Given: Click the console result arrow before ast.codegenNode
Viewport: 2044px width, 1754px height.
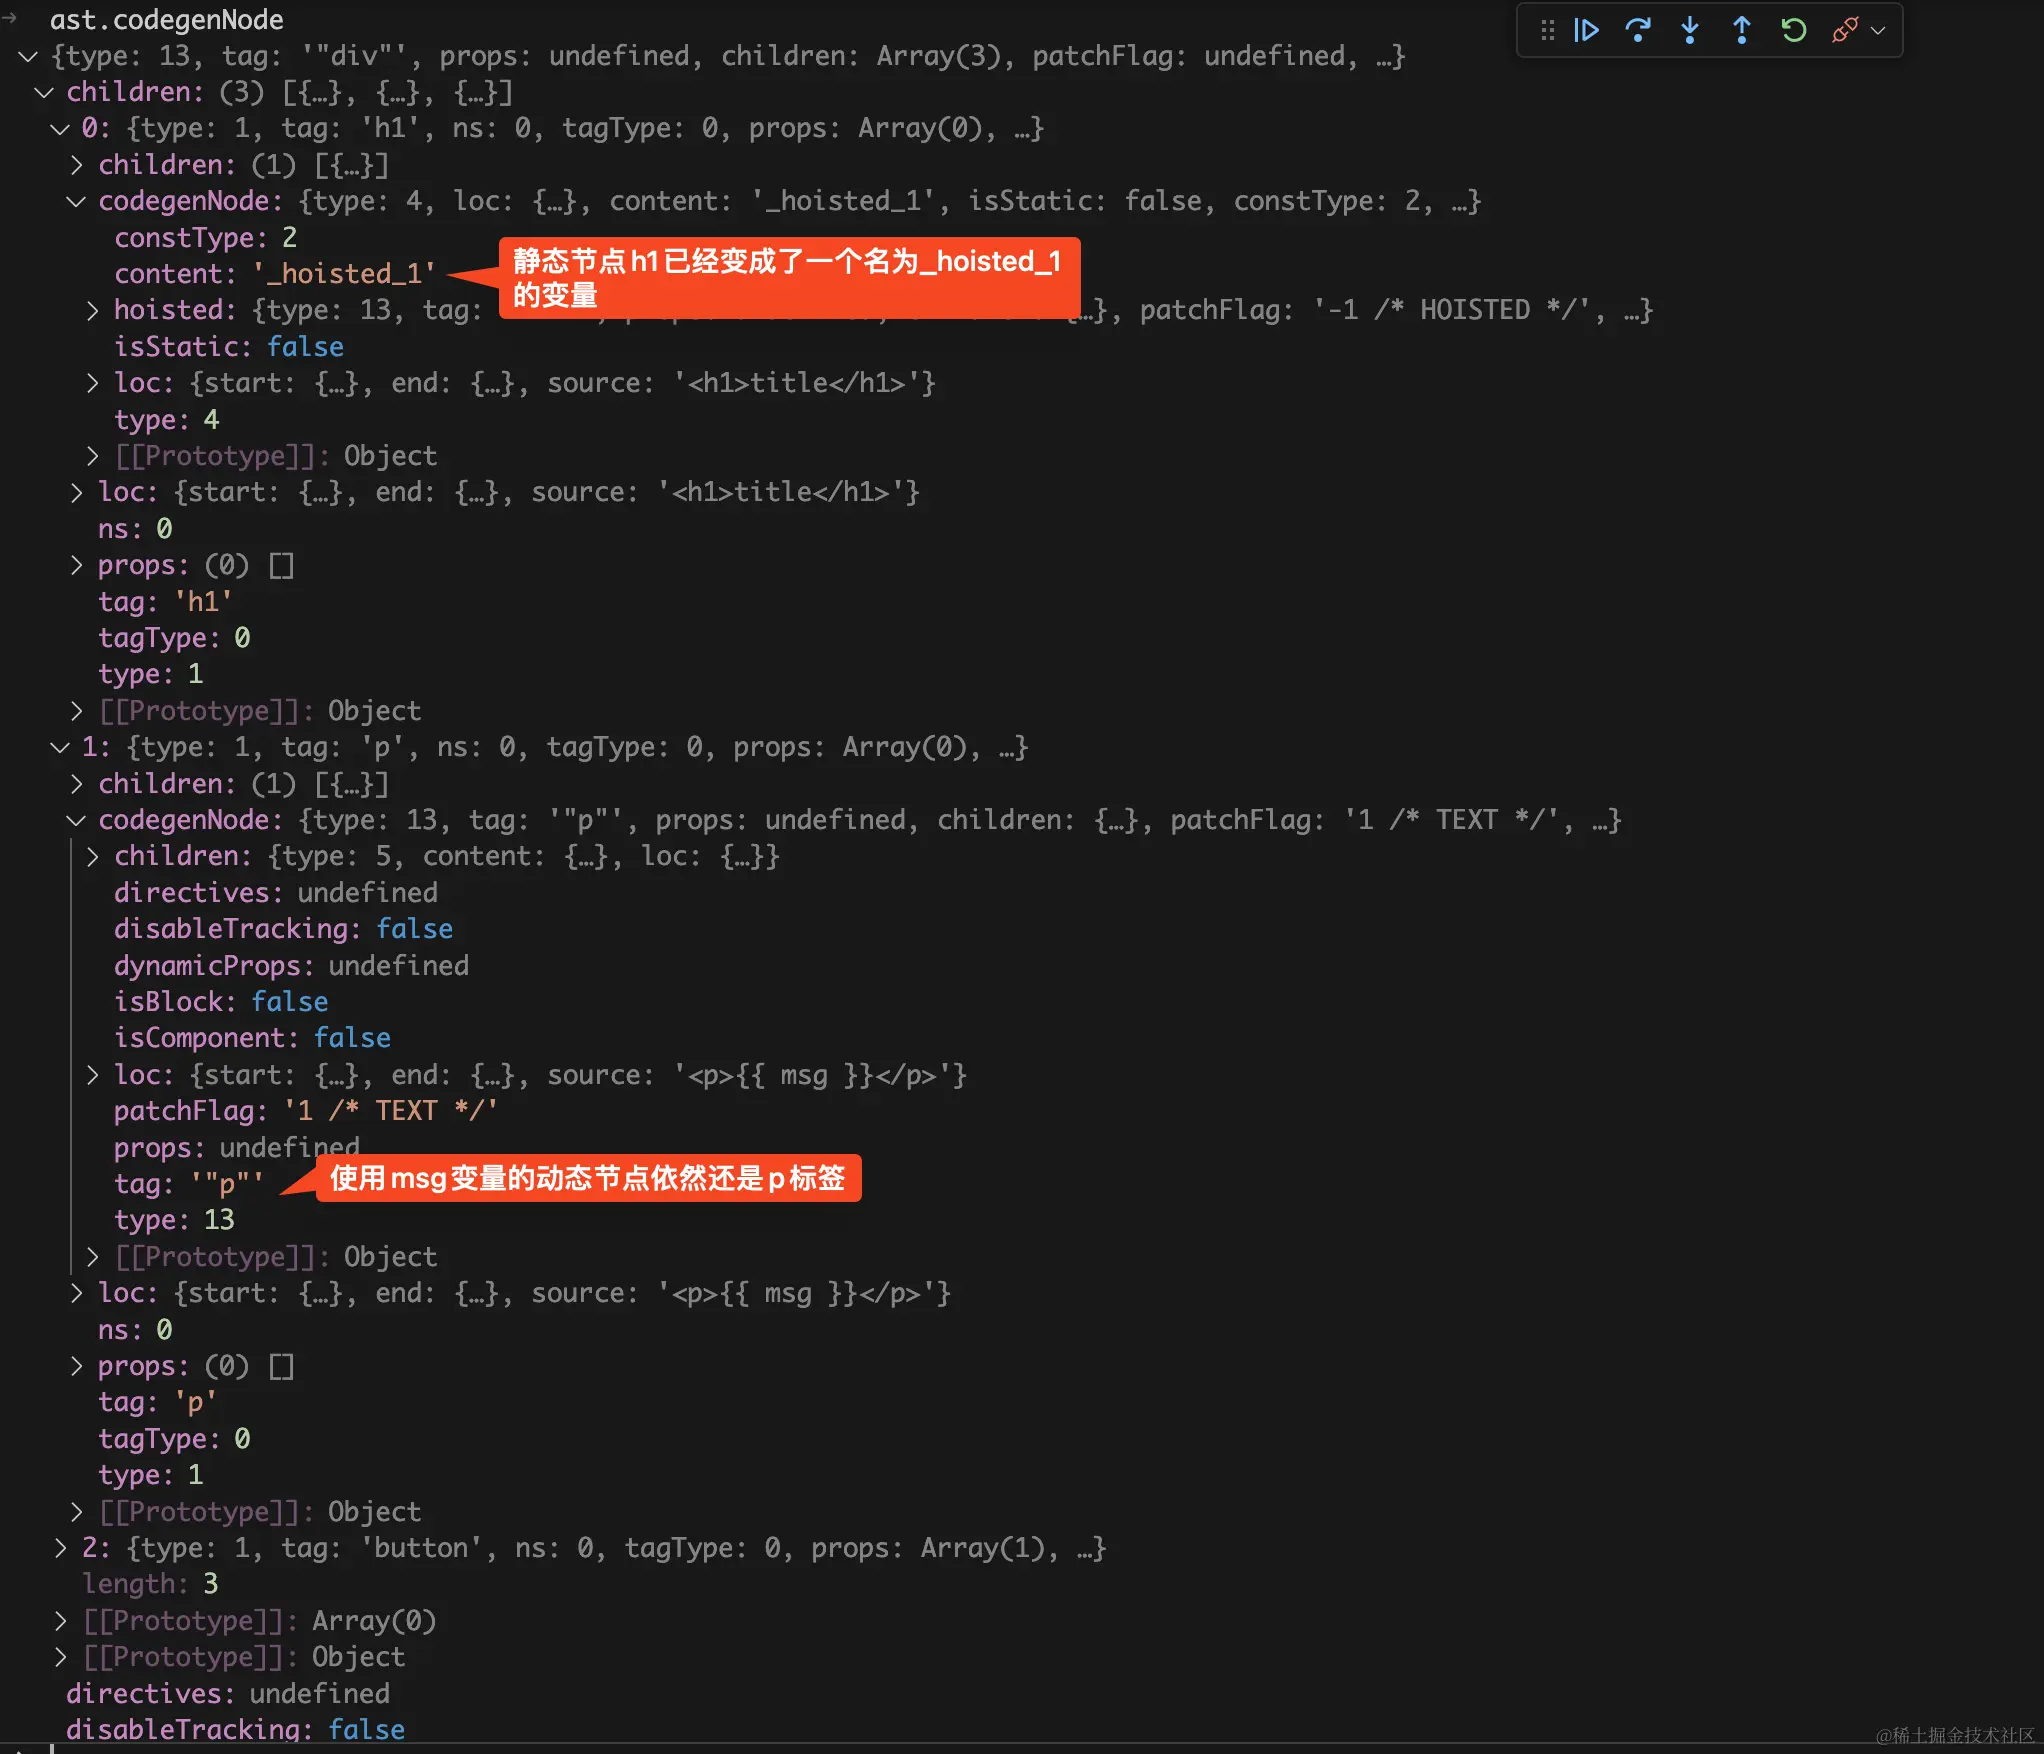Looking at the screenshot, I should point(10,18).
